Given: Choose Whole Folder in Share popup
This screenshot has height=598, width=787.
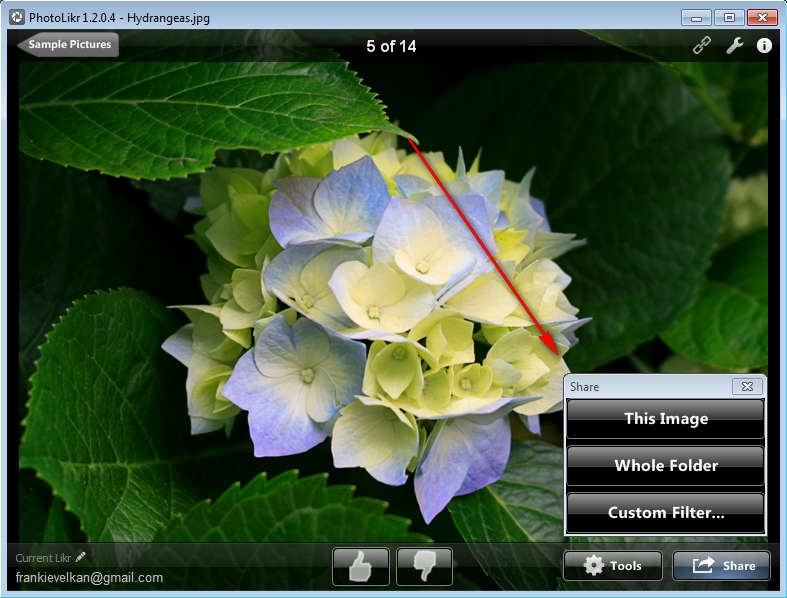Looking at the screenshot, I should (x=666, y=465).
